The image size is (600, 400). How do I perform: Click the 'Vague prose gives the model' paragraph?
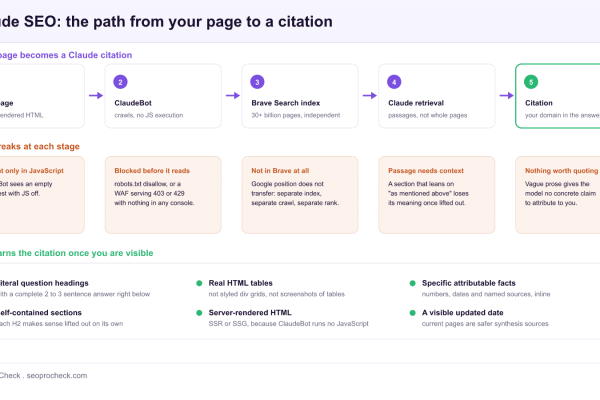click(x=560, y=193)
